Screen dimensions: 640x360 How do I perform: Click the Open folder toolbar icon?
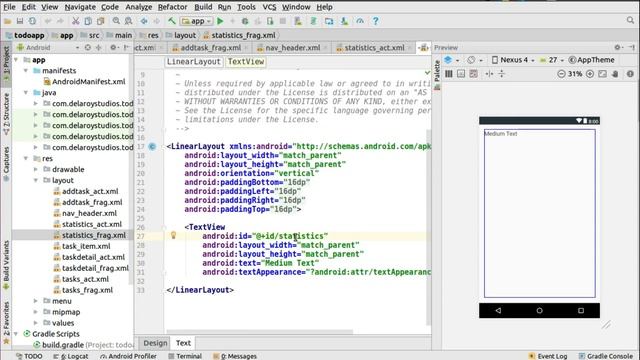pos(7,21)
